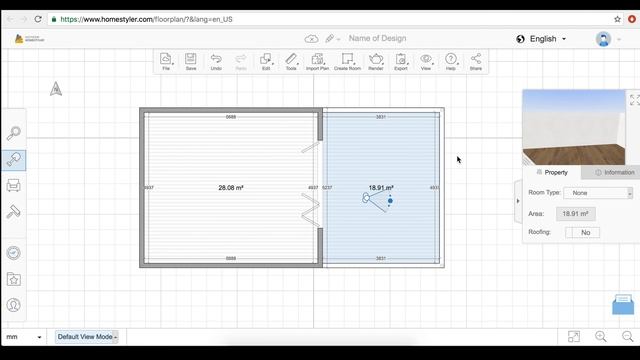Click the browser back arrow
640x360 pixels.
tap(10, 19)
